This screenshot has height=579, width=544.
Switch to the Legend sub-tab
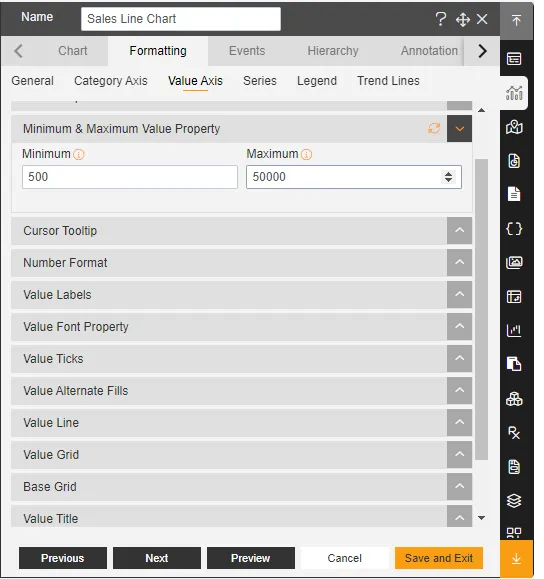317,81
